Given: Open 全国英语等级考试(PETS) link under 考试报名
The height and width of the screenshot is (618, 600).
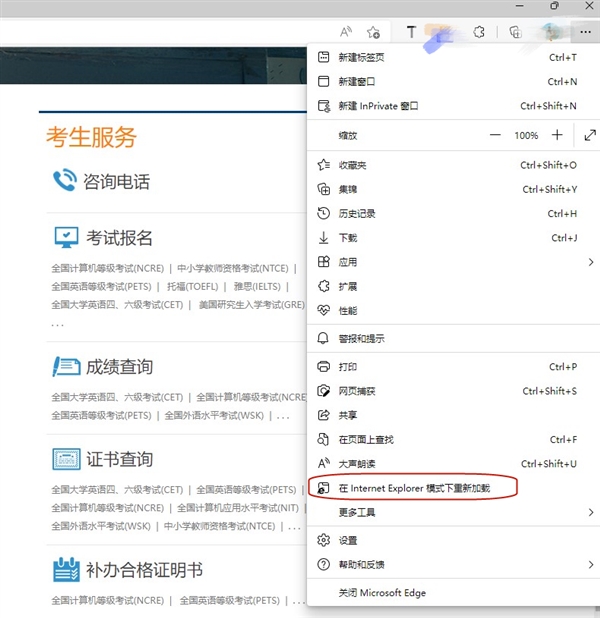Looking at the screenshot, I should pos(101,287).
